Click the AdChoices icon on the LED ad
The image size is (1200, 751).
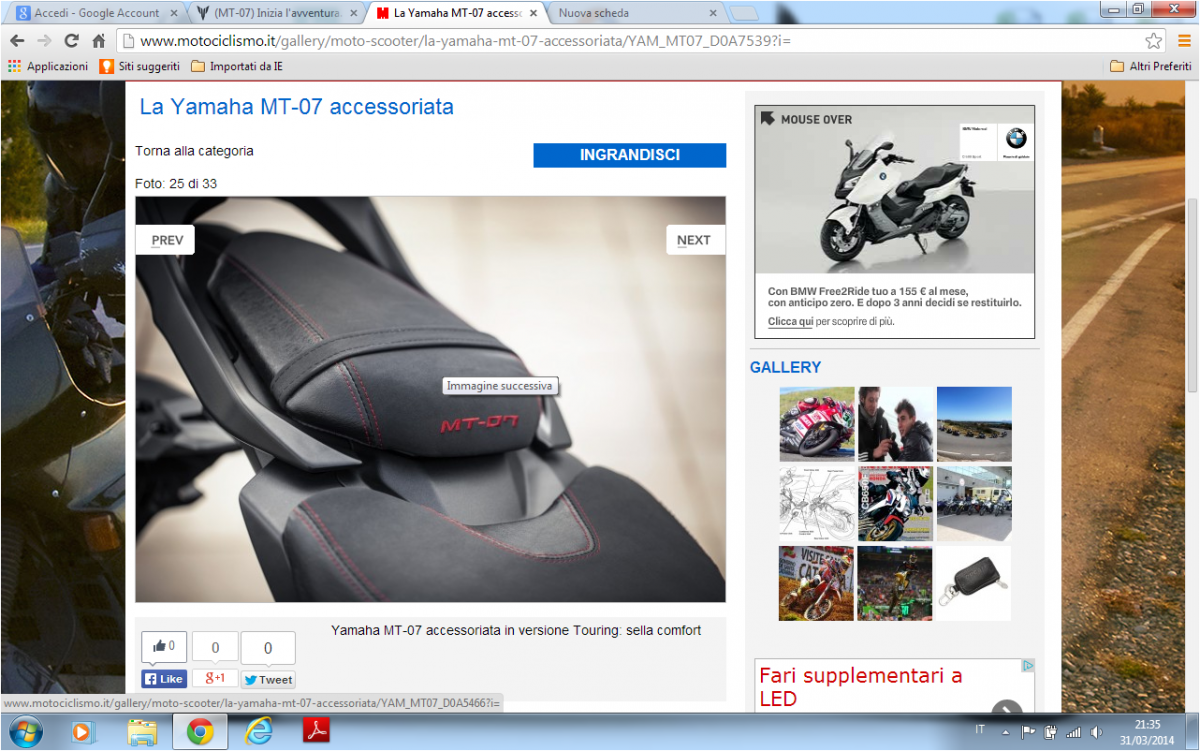[x=1027, y=665]
